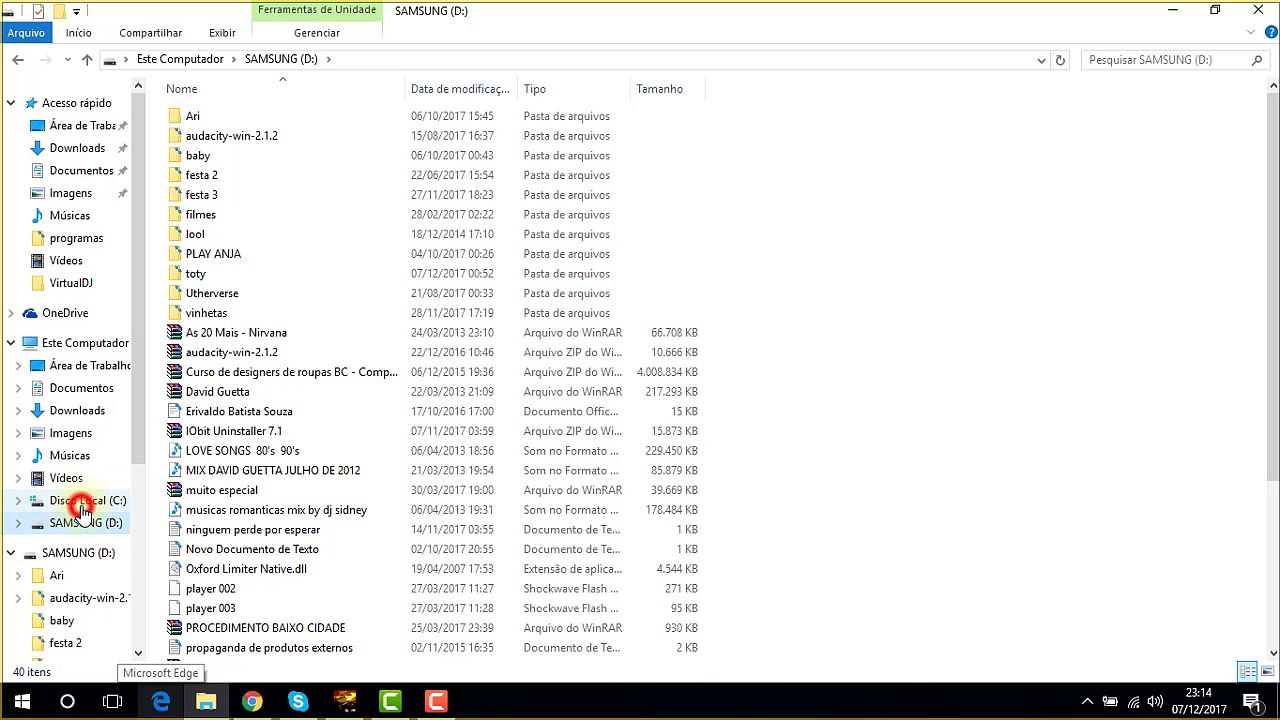The width and height of the screenshot is (1280, 720).
Task: Expand the ribbon with the chevron arrow
Action: point(1251,33)
